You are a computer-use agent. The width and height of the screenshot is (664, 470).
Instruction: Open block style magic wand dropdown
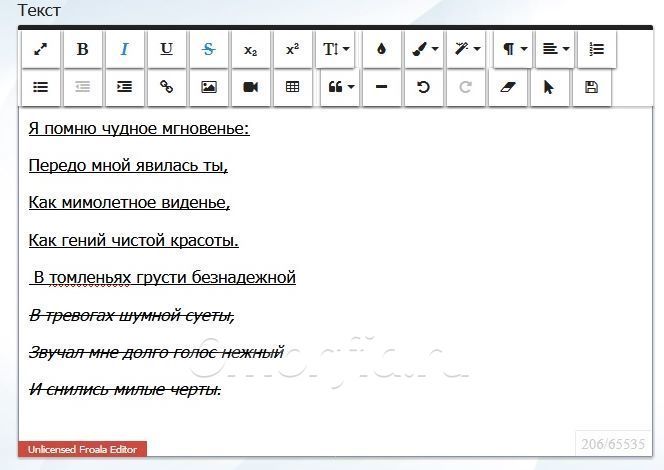pos(466,50)
